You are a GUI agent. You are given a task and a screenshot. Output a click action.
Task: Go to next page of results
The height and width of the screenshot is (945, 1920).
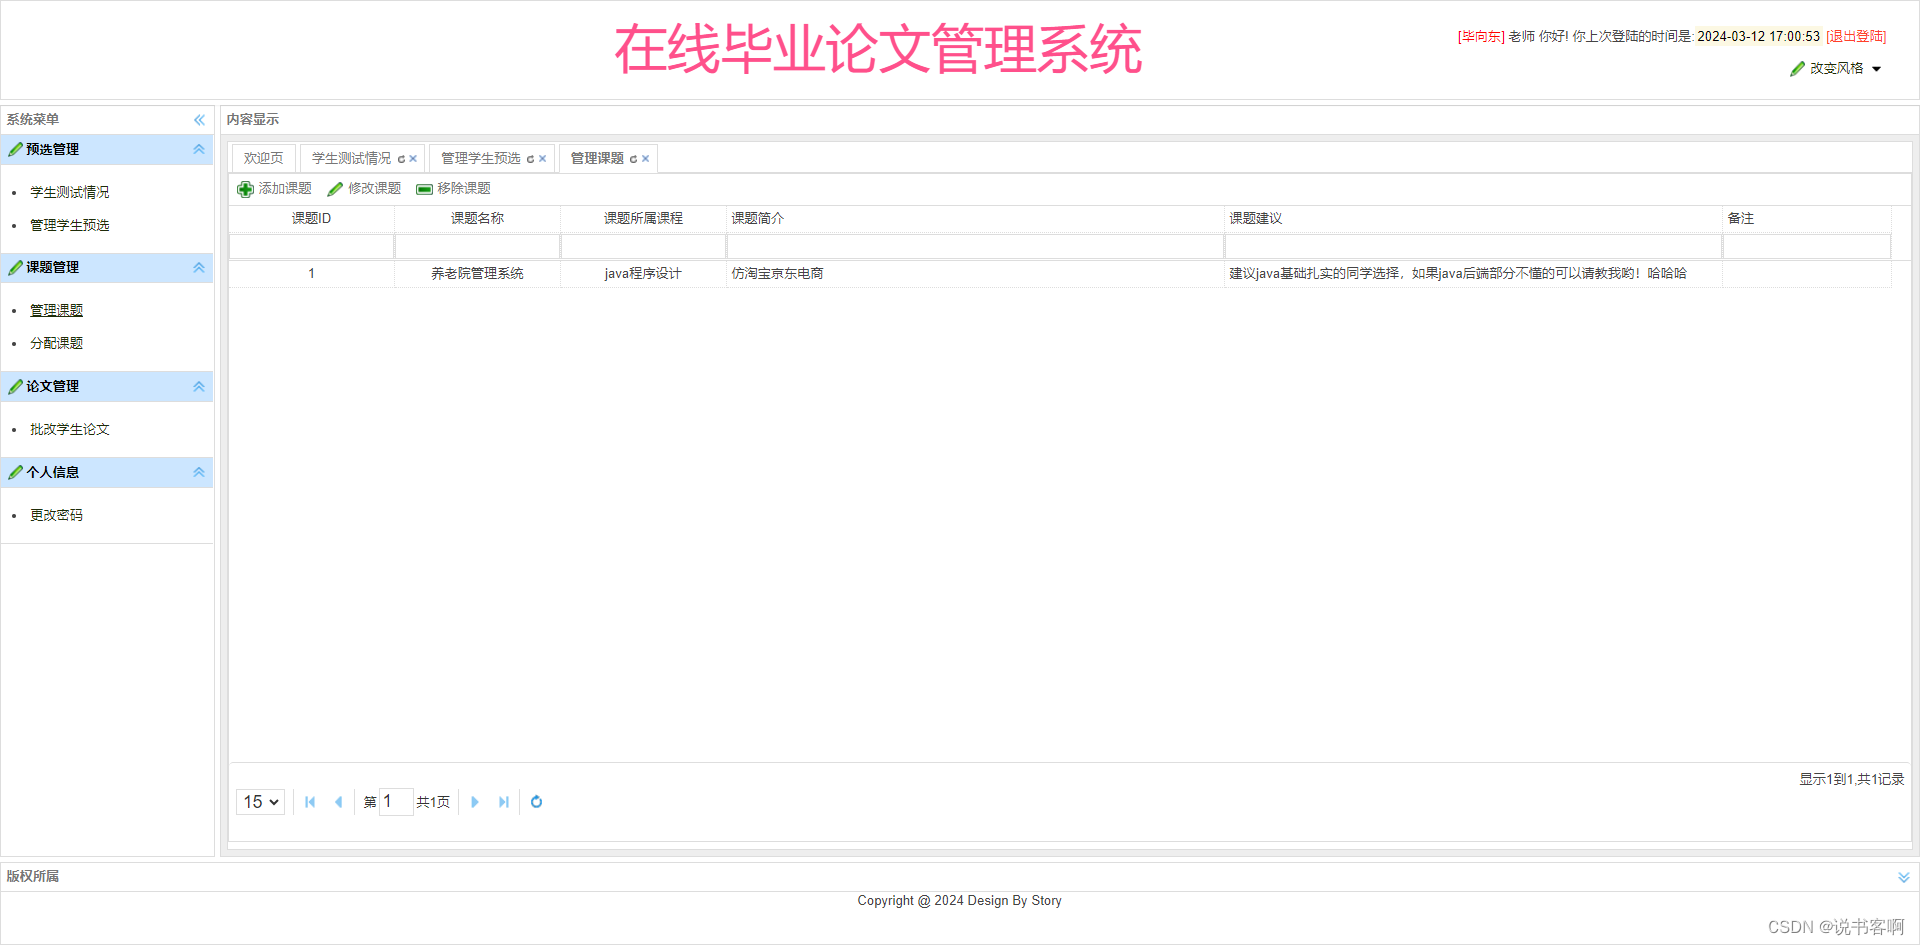click(x=475, y=802)
